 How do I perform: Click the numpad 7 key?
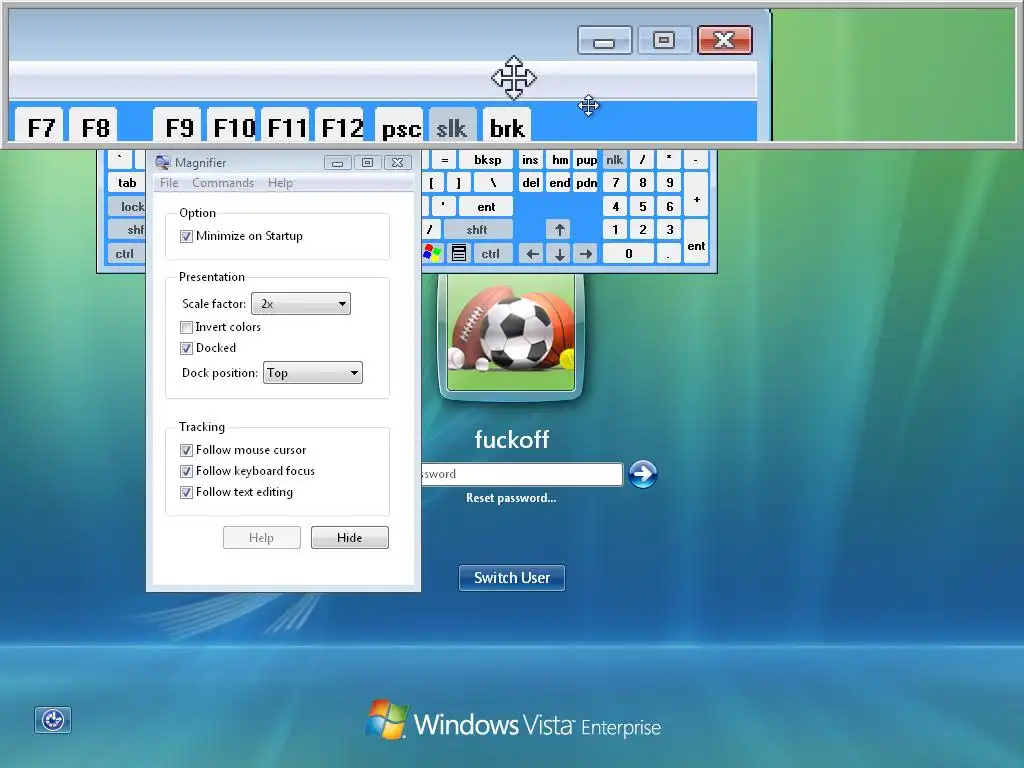coord(615,183)
